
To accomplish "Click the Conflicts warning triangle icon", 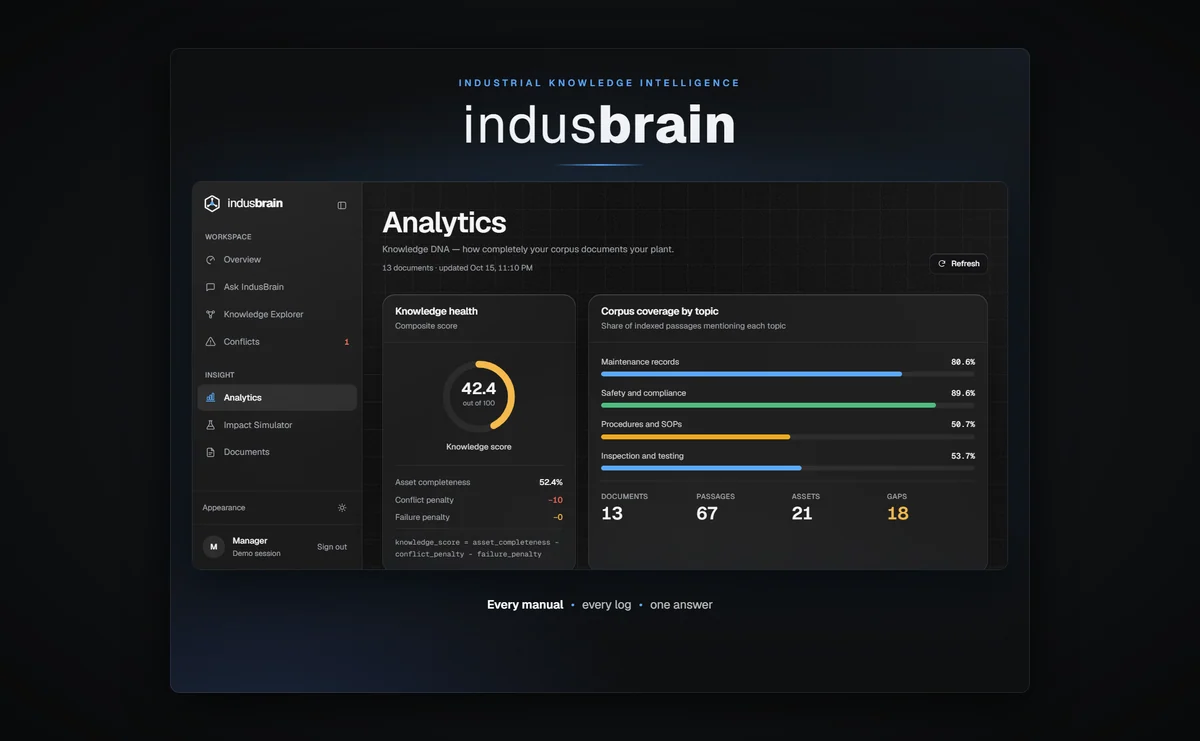I will click(x=210, y=342).
